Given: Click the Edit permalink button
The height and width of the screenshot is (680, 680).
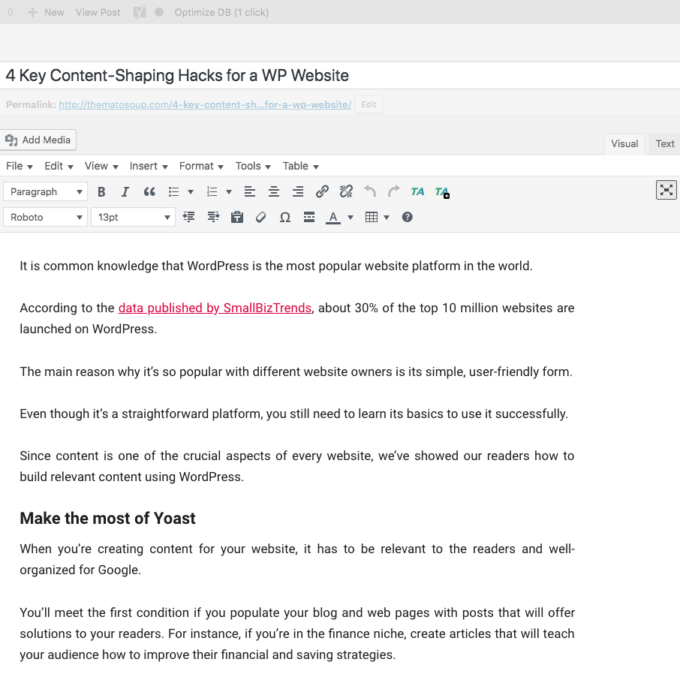Looking at the screenshot, I should (x=369, y=104).
